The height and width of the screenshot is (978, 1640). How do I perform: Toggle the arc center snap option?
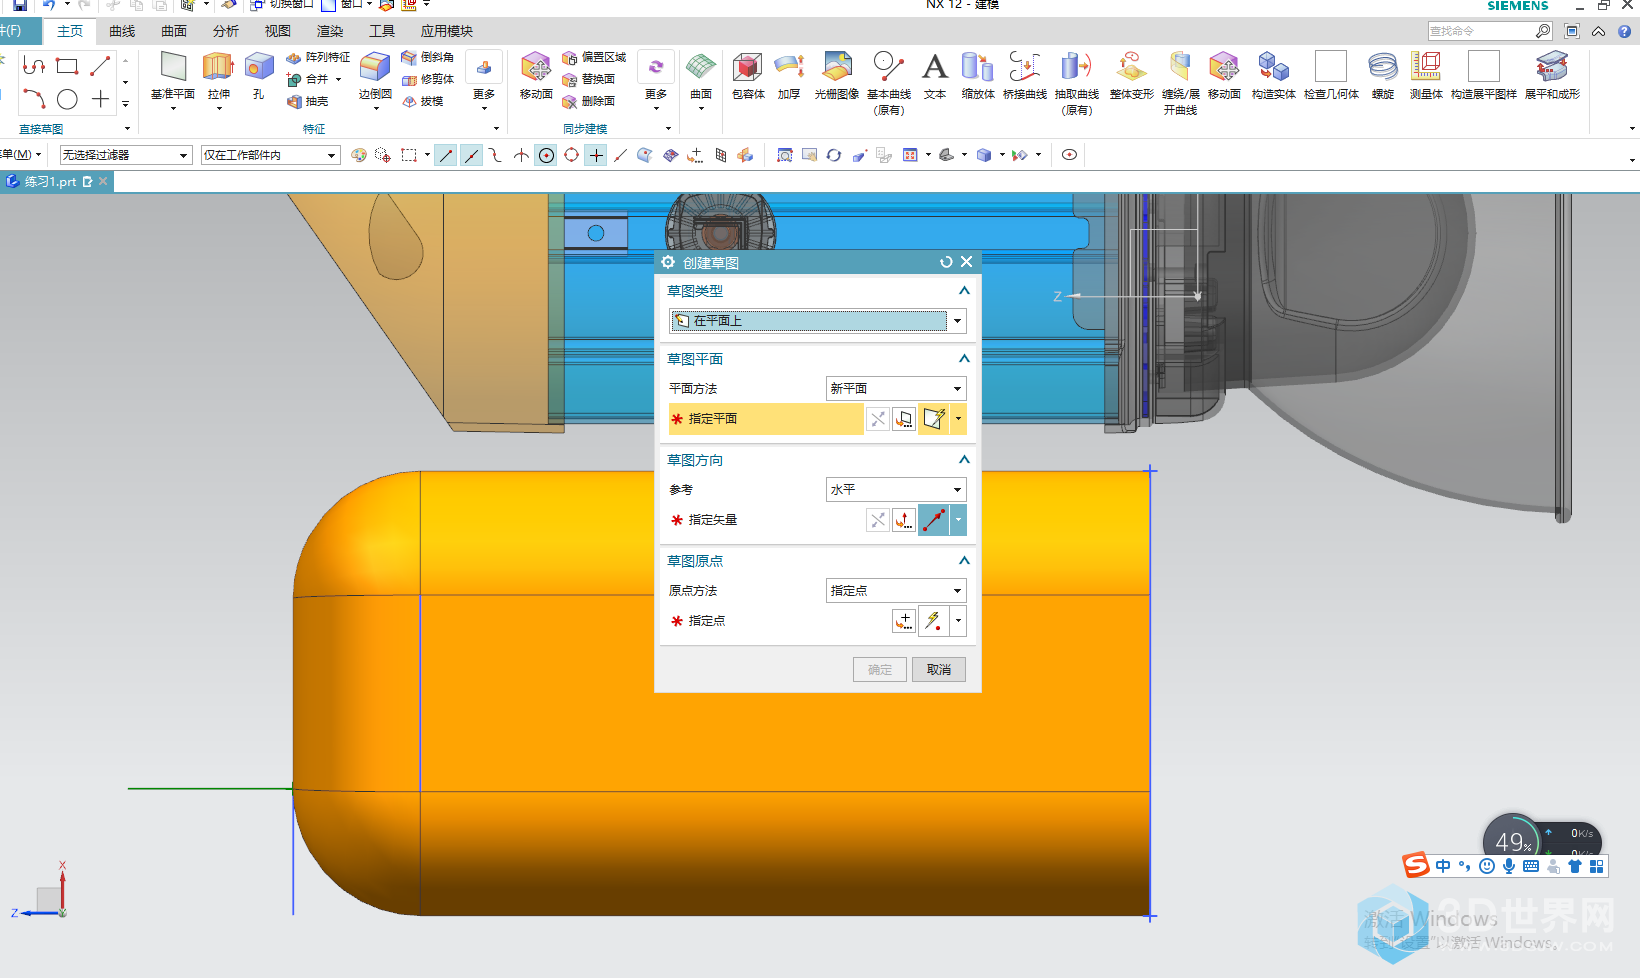[546, 155]
